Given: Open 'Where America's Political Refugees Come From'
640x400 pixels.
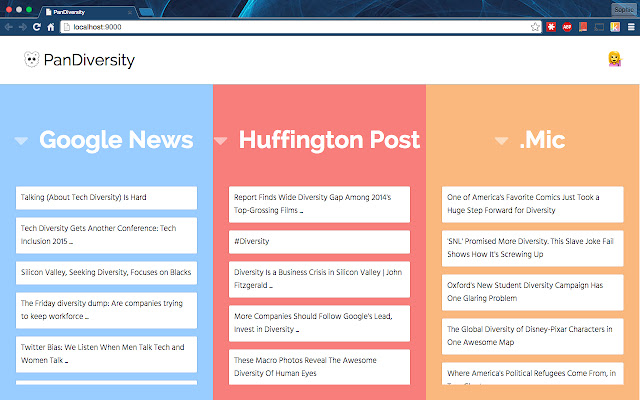Looking at the screenshot, I should (533, 373).
